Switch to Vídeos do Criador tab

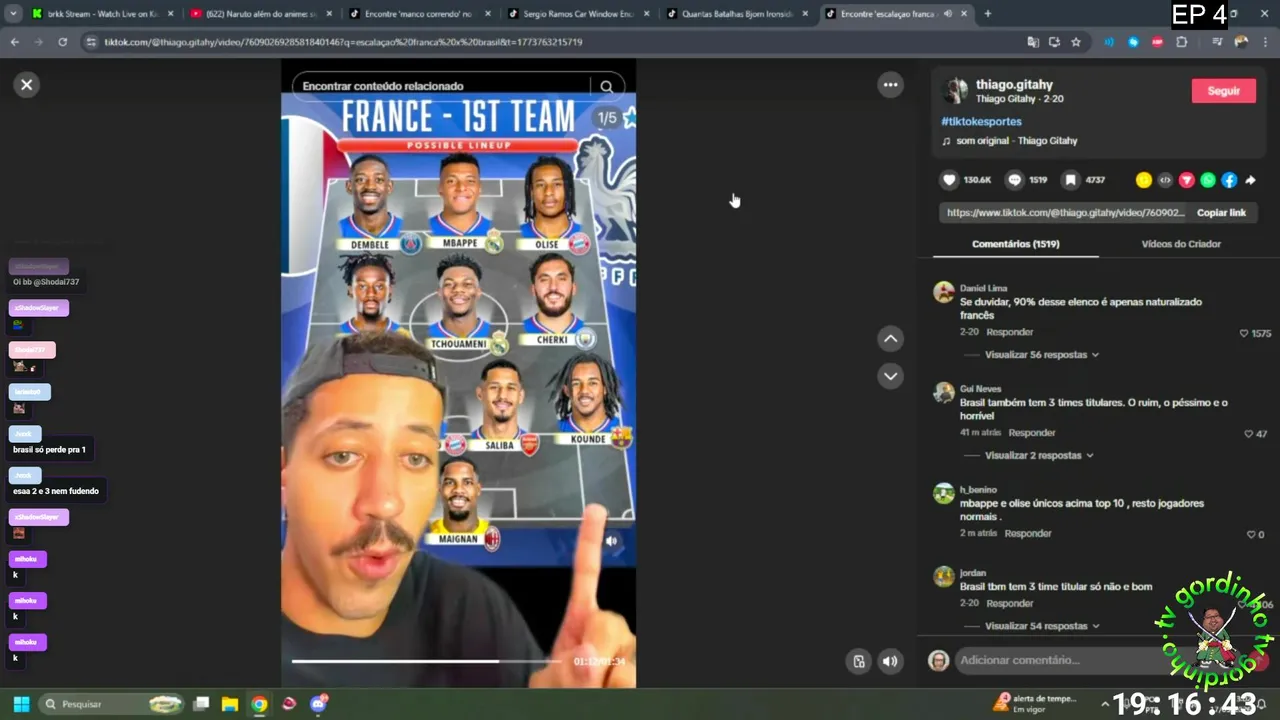click(x=1181, y=244)
